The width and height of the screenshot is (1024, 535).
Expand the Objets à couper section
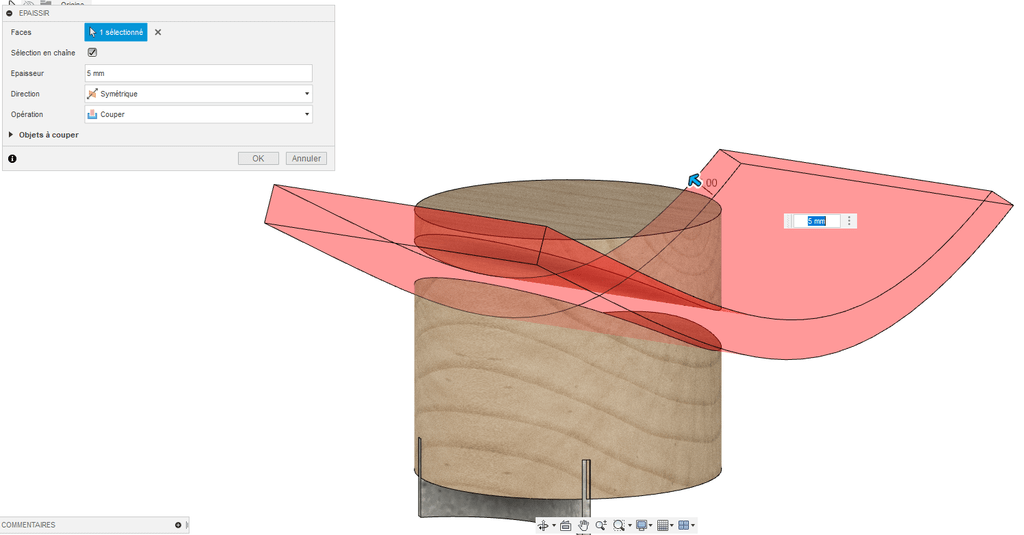[x=10, y=135]
